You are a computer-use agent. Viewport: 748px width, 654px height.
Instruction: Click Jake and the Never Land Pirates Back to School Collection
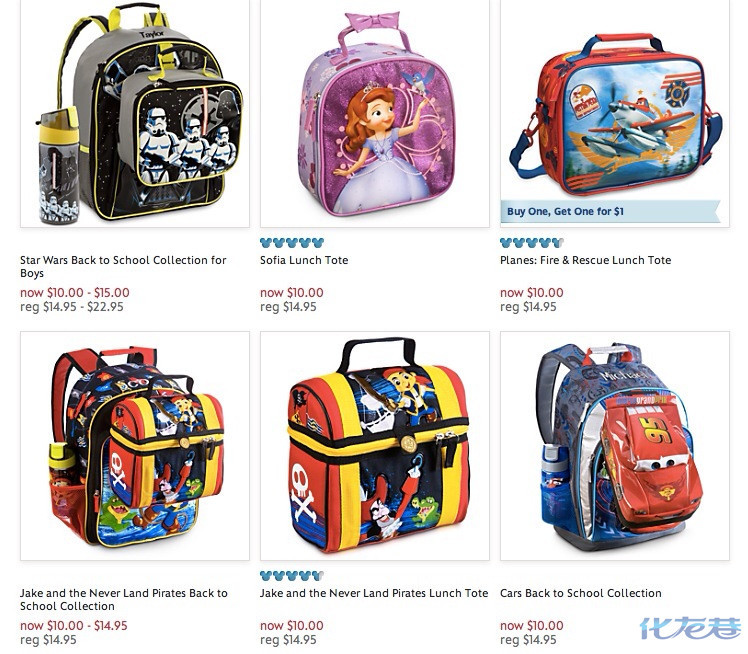point(124,600)
